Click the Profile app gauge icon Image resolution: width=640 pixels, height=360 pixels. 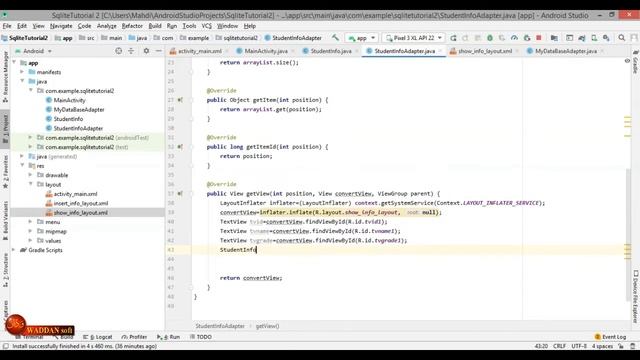point(514,38)
